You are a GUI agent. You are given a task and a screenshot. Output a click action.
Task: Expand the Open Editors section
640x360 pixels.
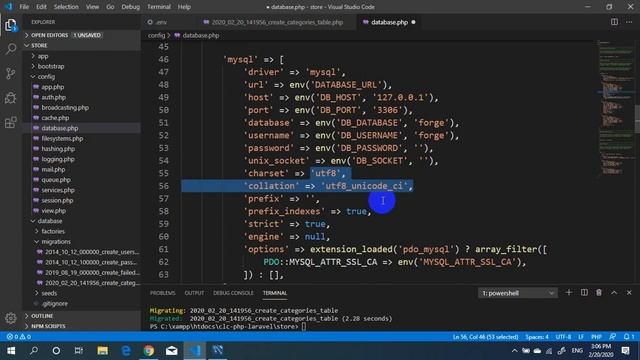click(x=82, y=35)
